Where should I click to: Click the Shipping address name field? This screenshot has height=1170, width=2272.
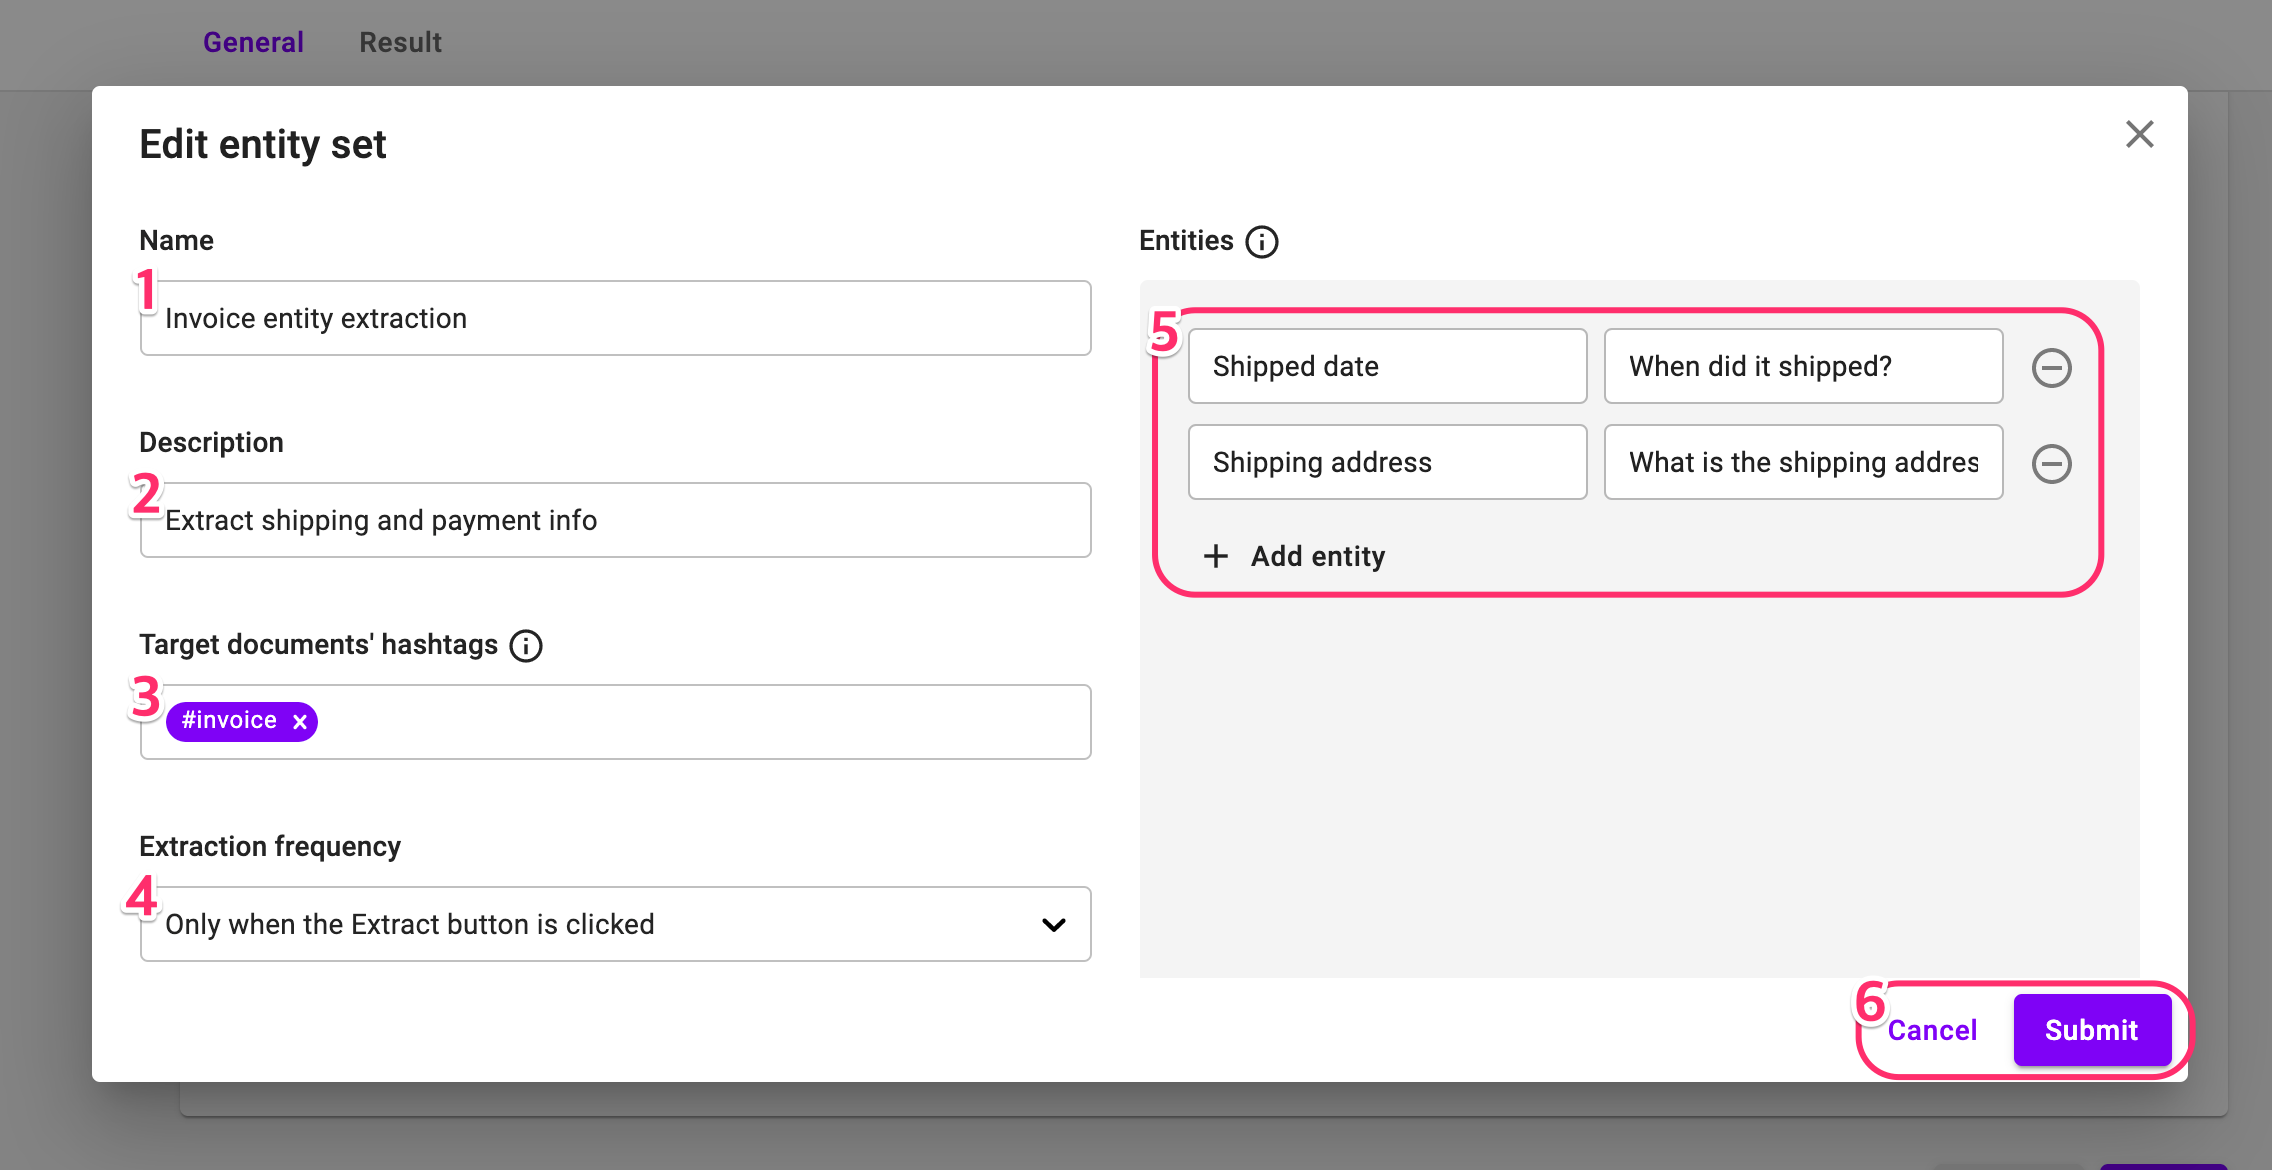[x=1387, y=462]
